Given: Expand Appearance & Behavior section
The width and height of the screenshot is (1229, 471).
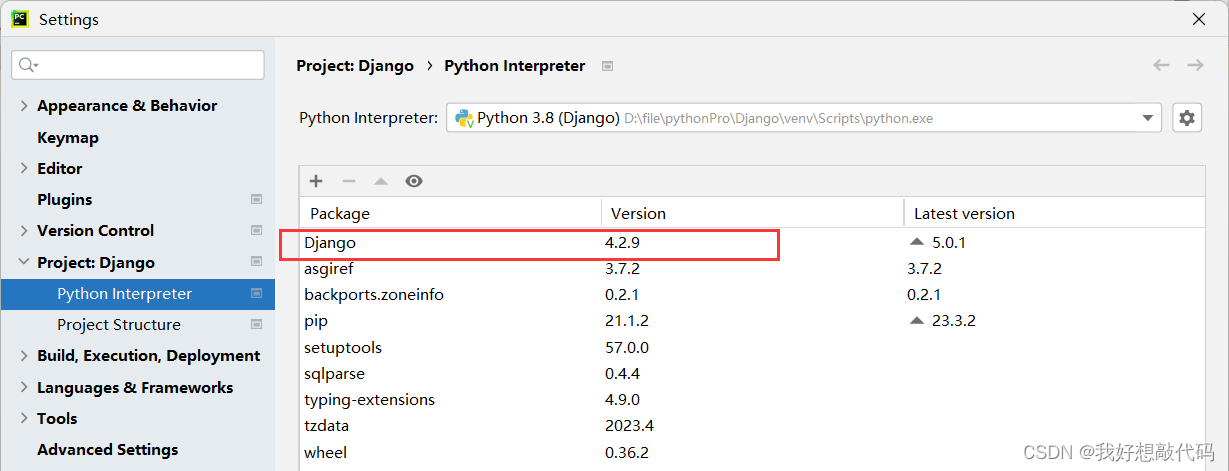Looking at the screenshot, I should pos(24,106).
